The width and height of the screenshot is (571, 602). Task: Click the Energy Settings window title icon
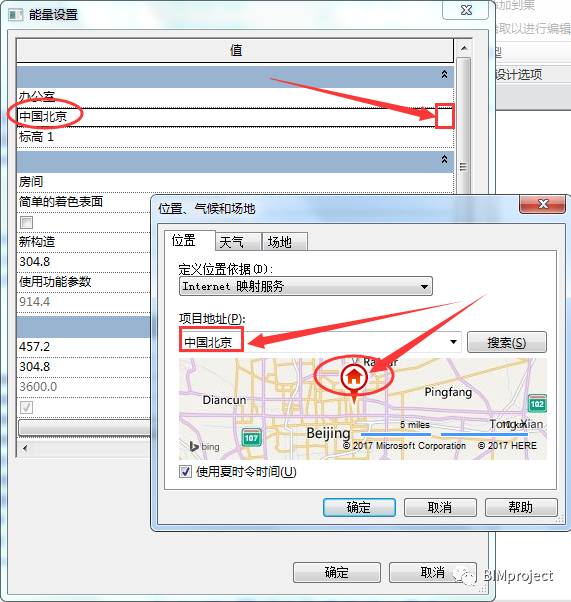16,15
